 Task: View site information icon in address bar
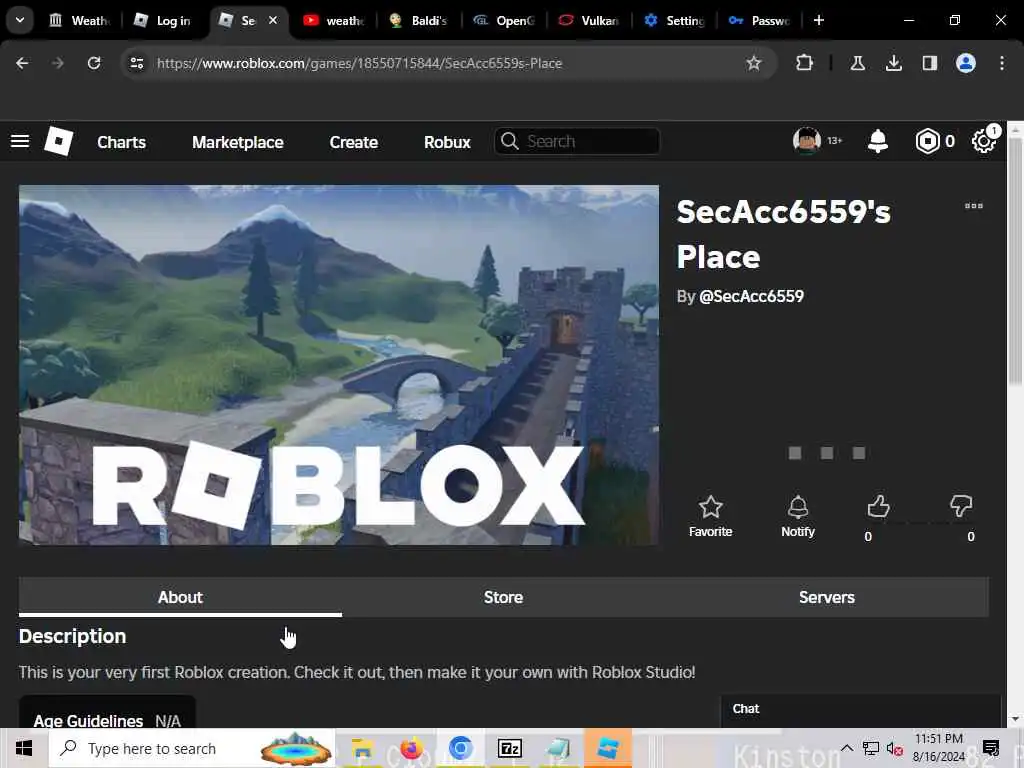pos(136,63)
